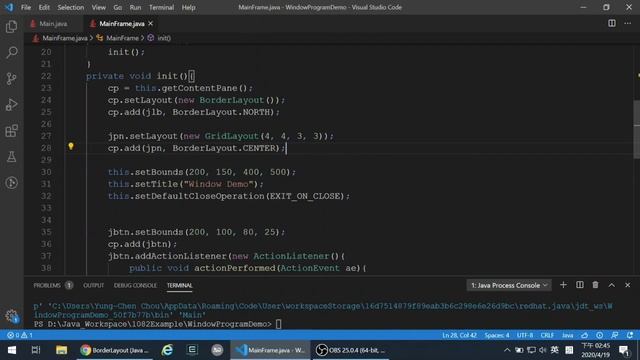Open the Run and Debug view
The image size is (640, 360).
pos(11,104)
